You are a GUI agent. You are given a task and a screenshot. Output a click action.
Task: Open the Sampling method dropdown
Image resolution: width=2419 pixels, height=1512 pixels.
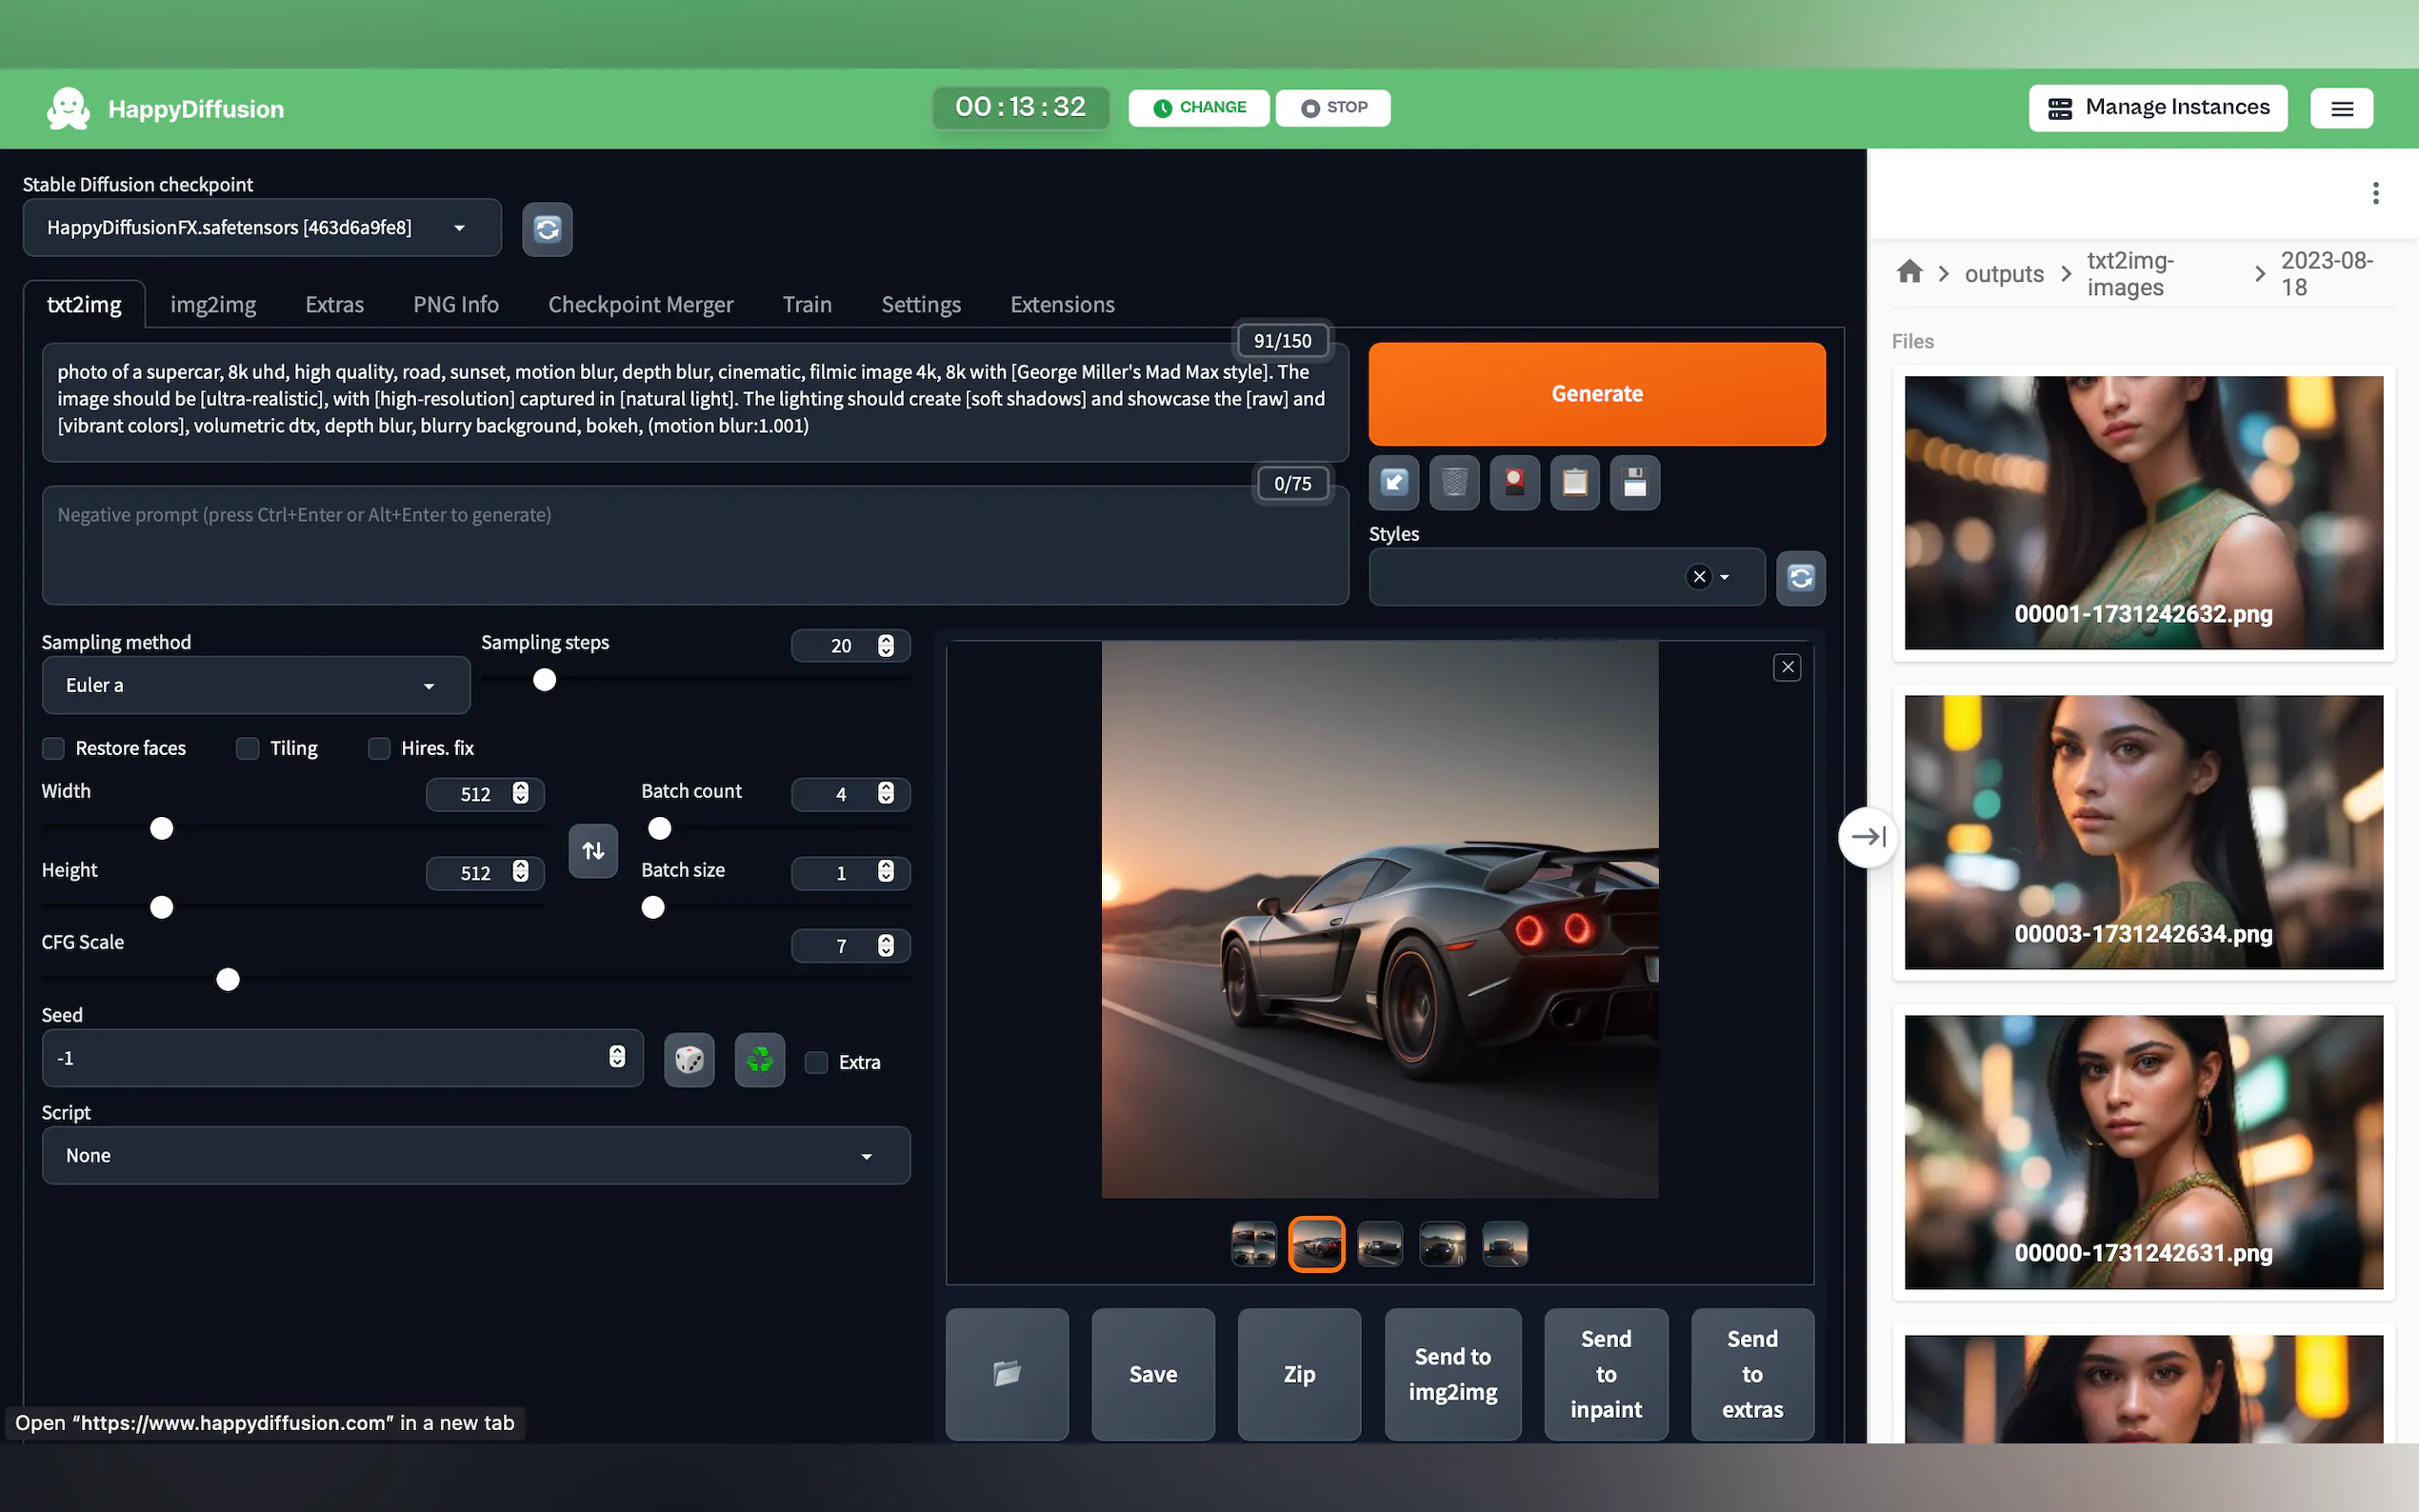[256, 685]
